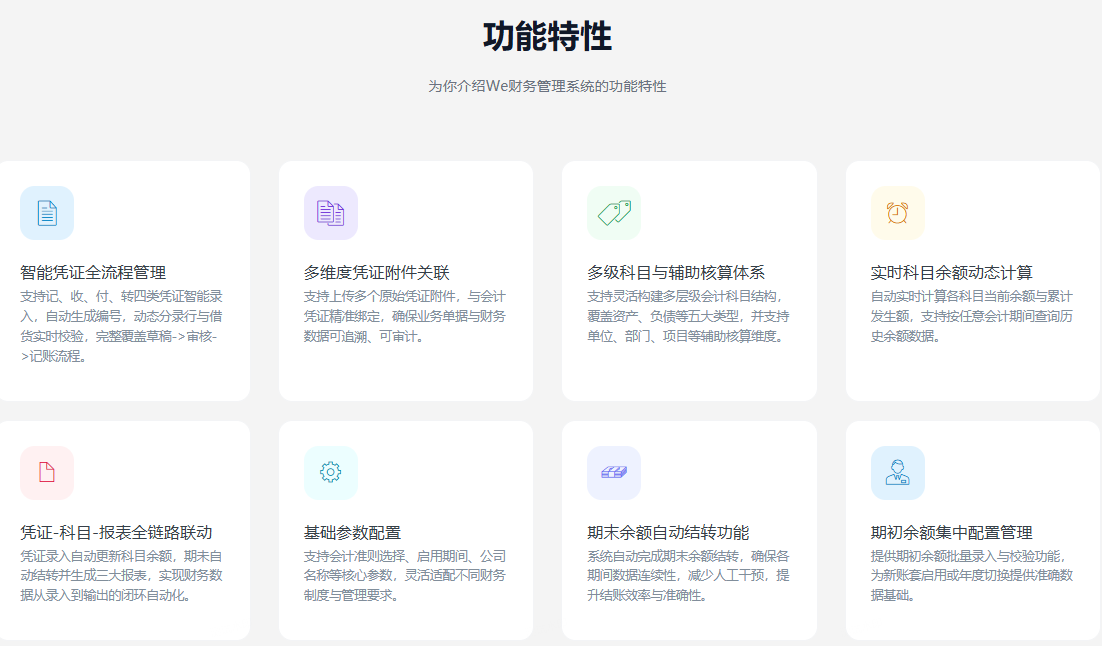Click the 功能特性 main page heading

(547, 37)
